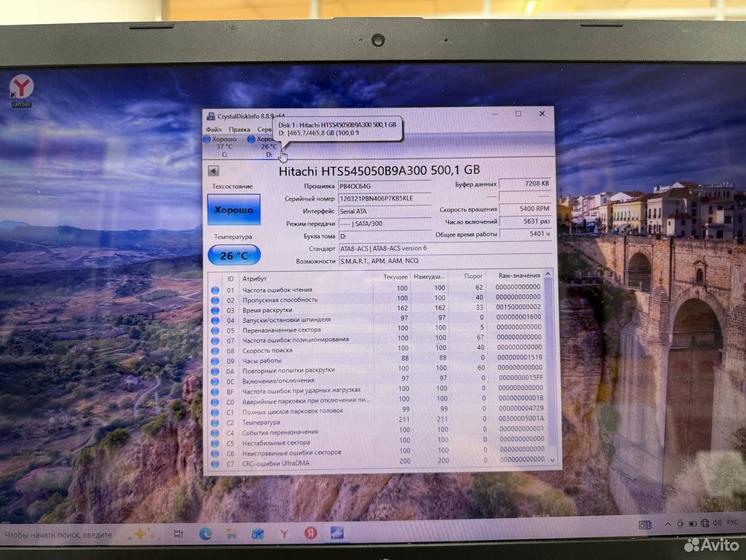Viewport: 746px width, 560px height.
Task: Click status circle for Пропускная способность row
Action: point(215,300)
